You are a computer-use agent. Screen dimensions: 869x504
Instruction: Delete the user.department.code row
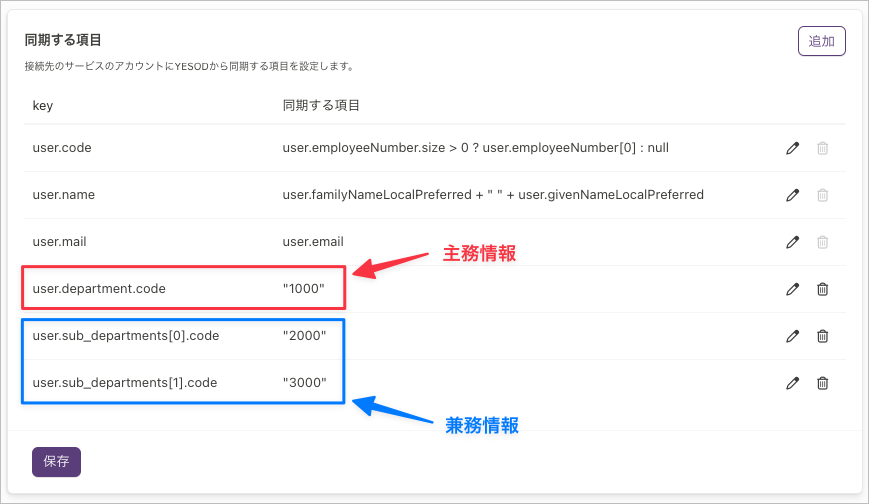(x=822, y=289)
